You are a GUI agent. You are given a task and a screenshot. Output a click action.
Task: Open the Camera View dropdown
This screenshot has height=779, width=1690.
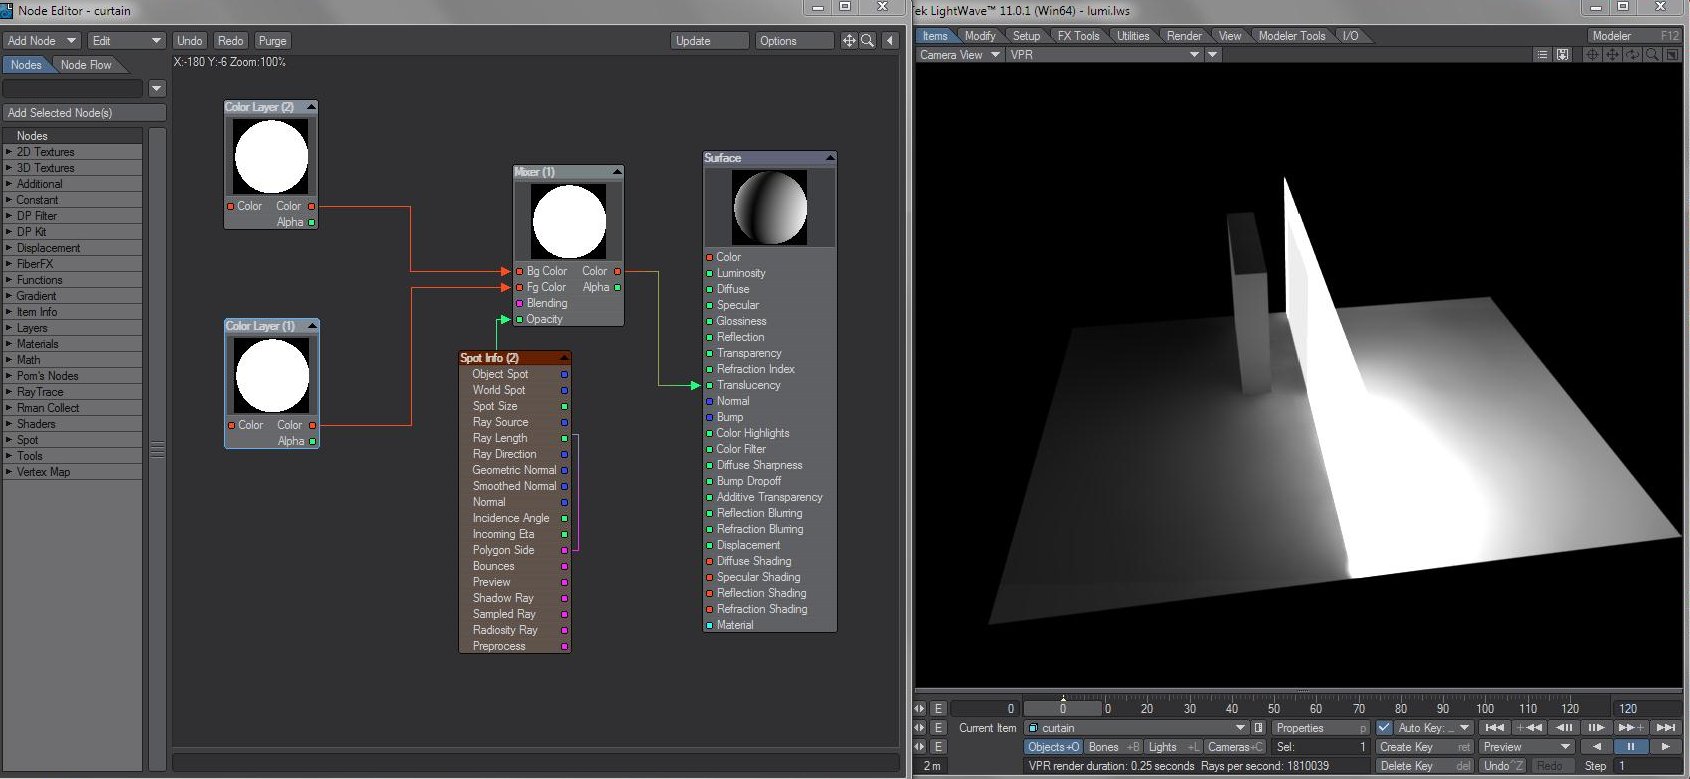click(959, 55)
